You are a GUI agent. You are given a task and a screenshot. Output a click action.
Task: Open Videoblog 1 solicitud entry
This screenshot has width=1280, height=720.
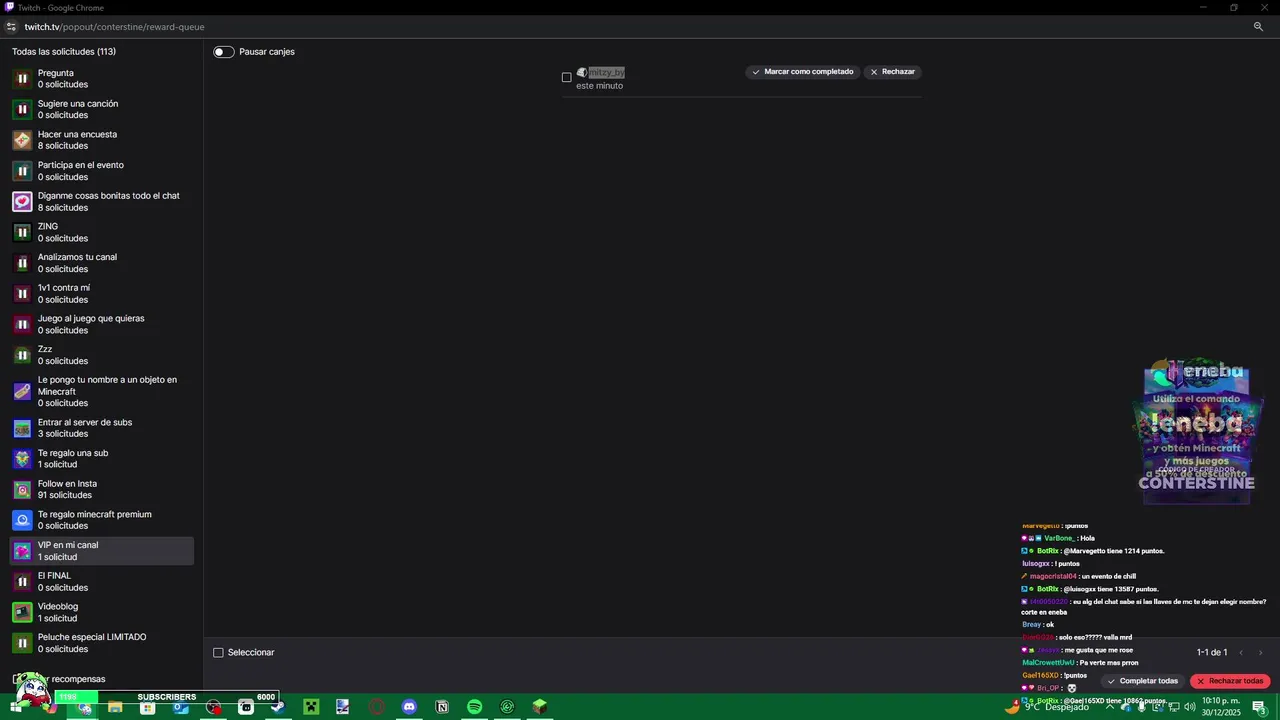click(x=102, y=612)
